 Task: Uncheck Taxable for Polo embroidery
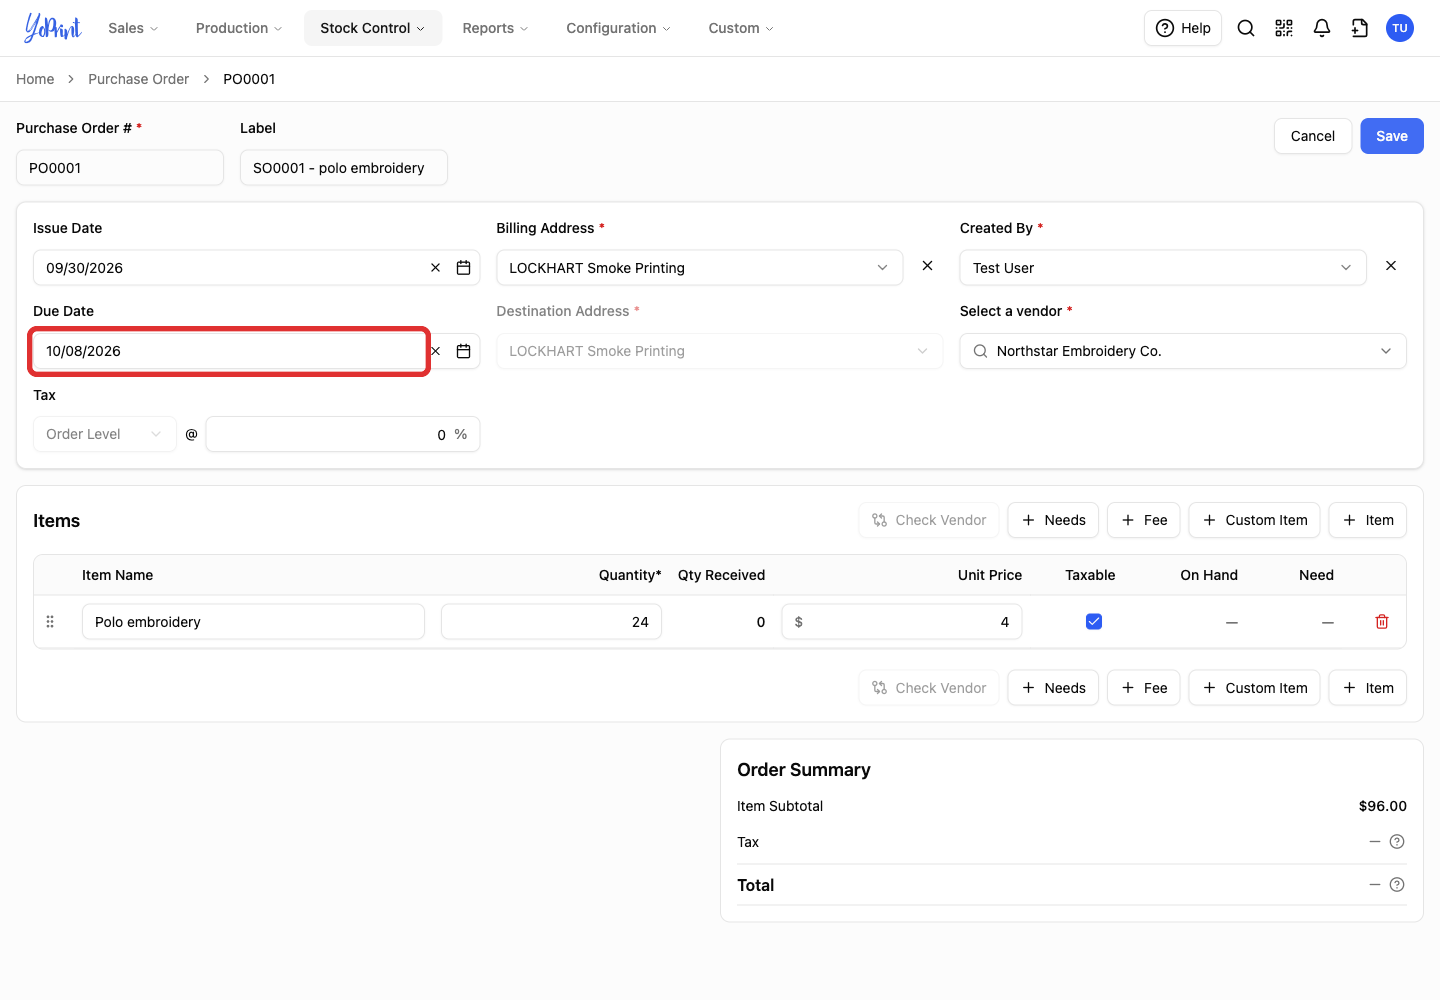[x=1094, y=622]
